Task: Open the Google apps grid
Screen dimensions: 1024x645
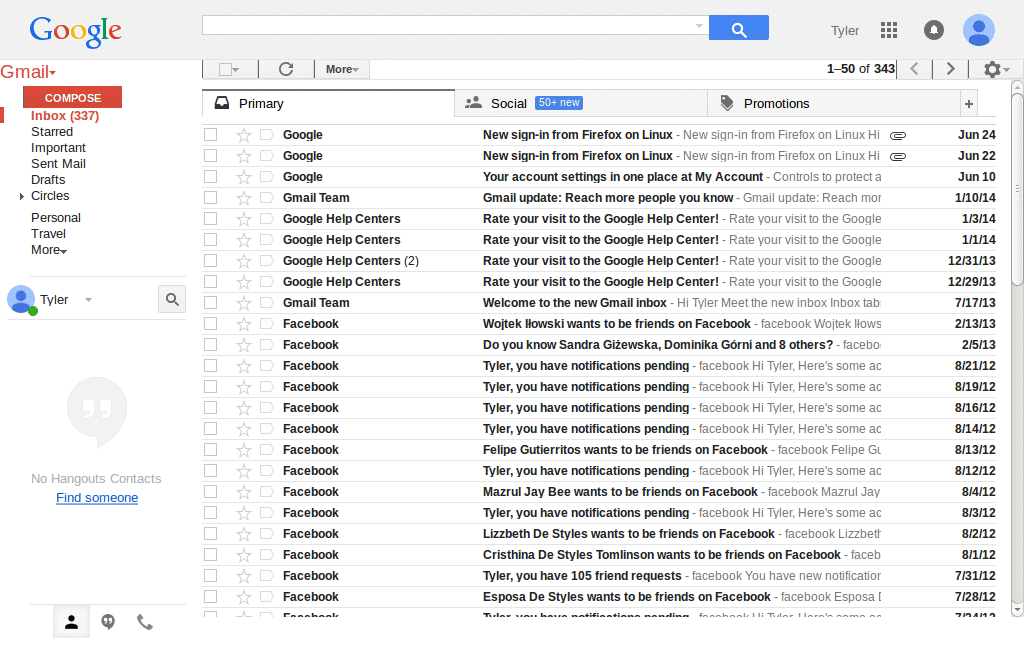Action: click(x=889, y=30)
